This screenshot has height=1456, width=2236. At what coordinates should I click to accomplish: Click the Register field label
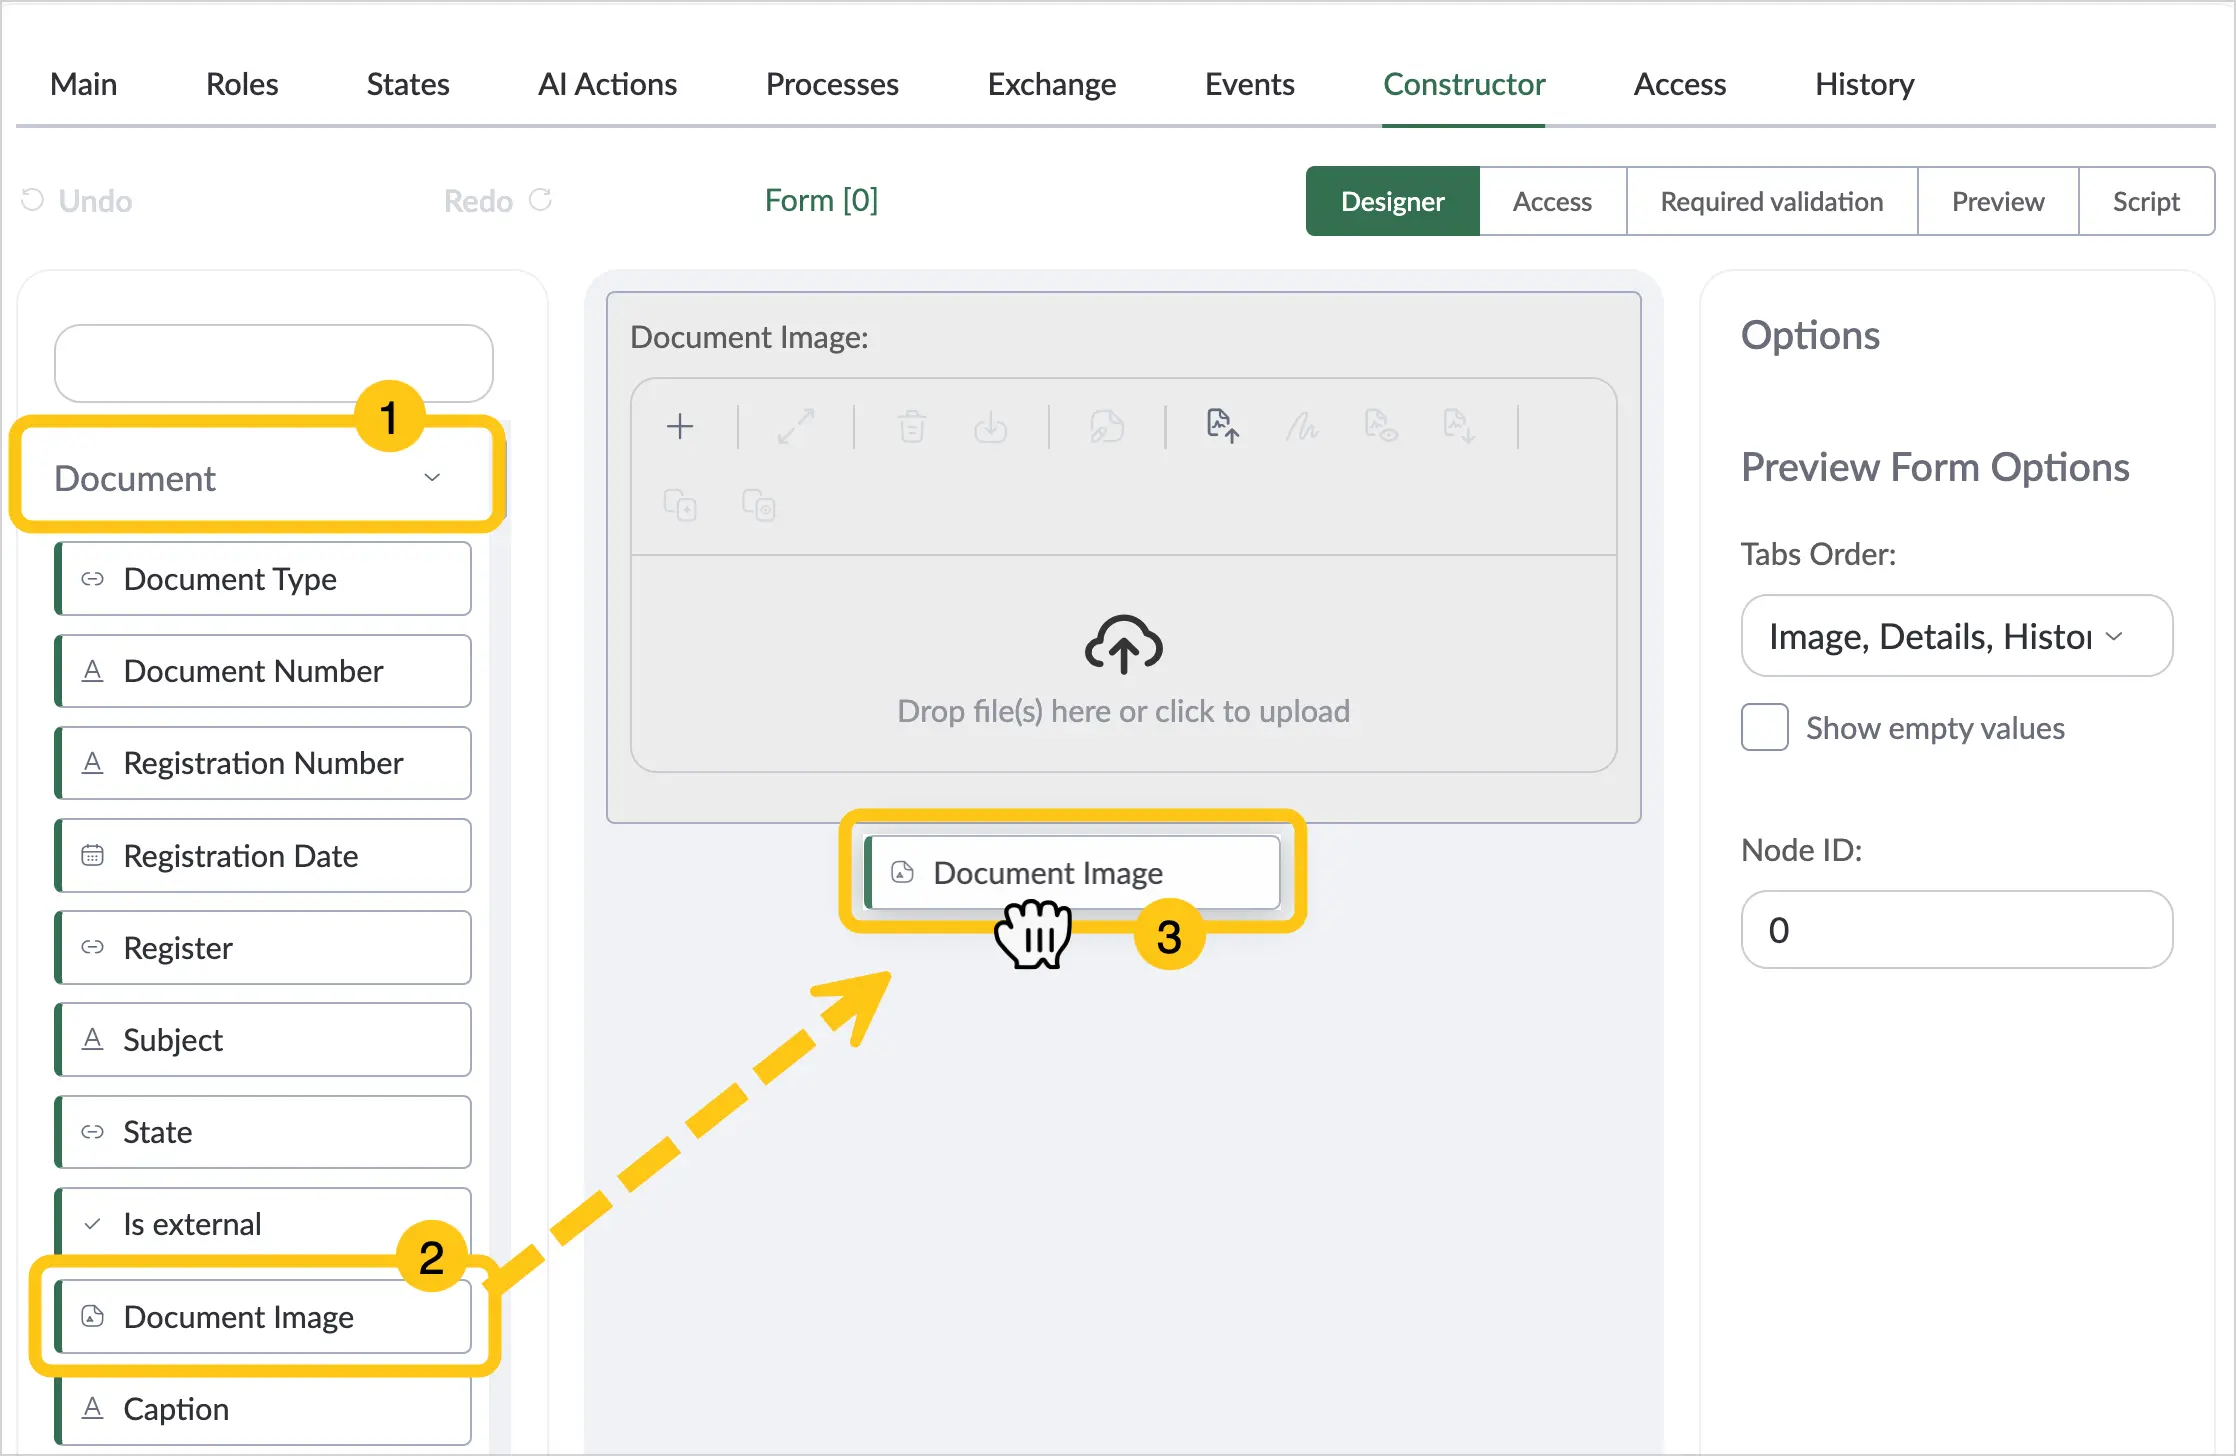[178, 948]
